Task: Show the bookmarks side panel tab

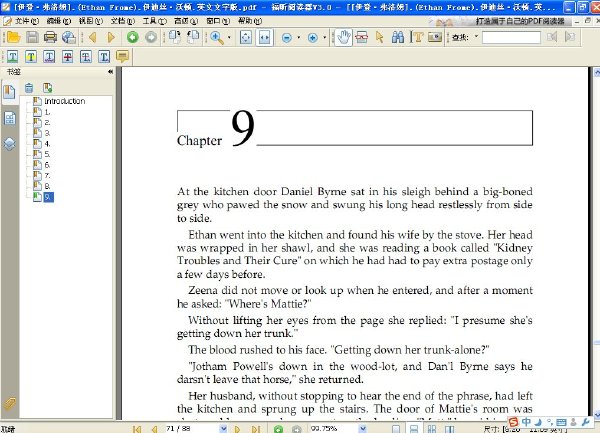Action: click(x=9, y=92)
